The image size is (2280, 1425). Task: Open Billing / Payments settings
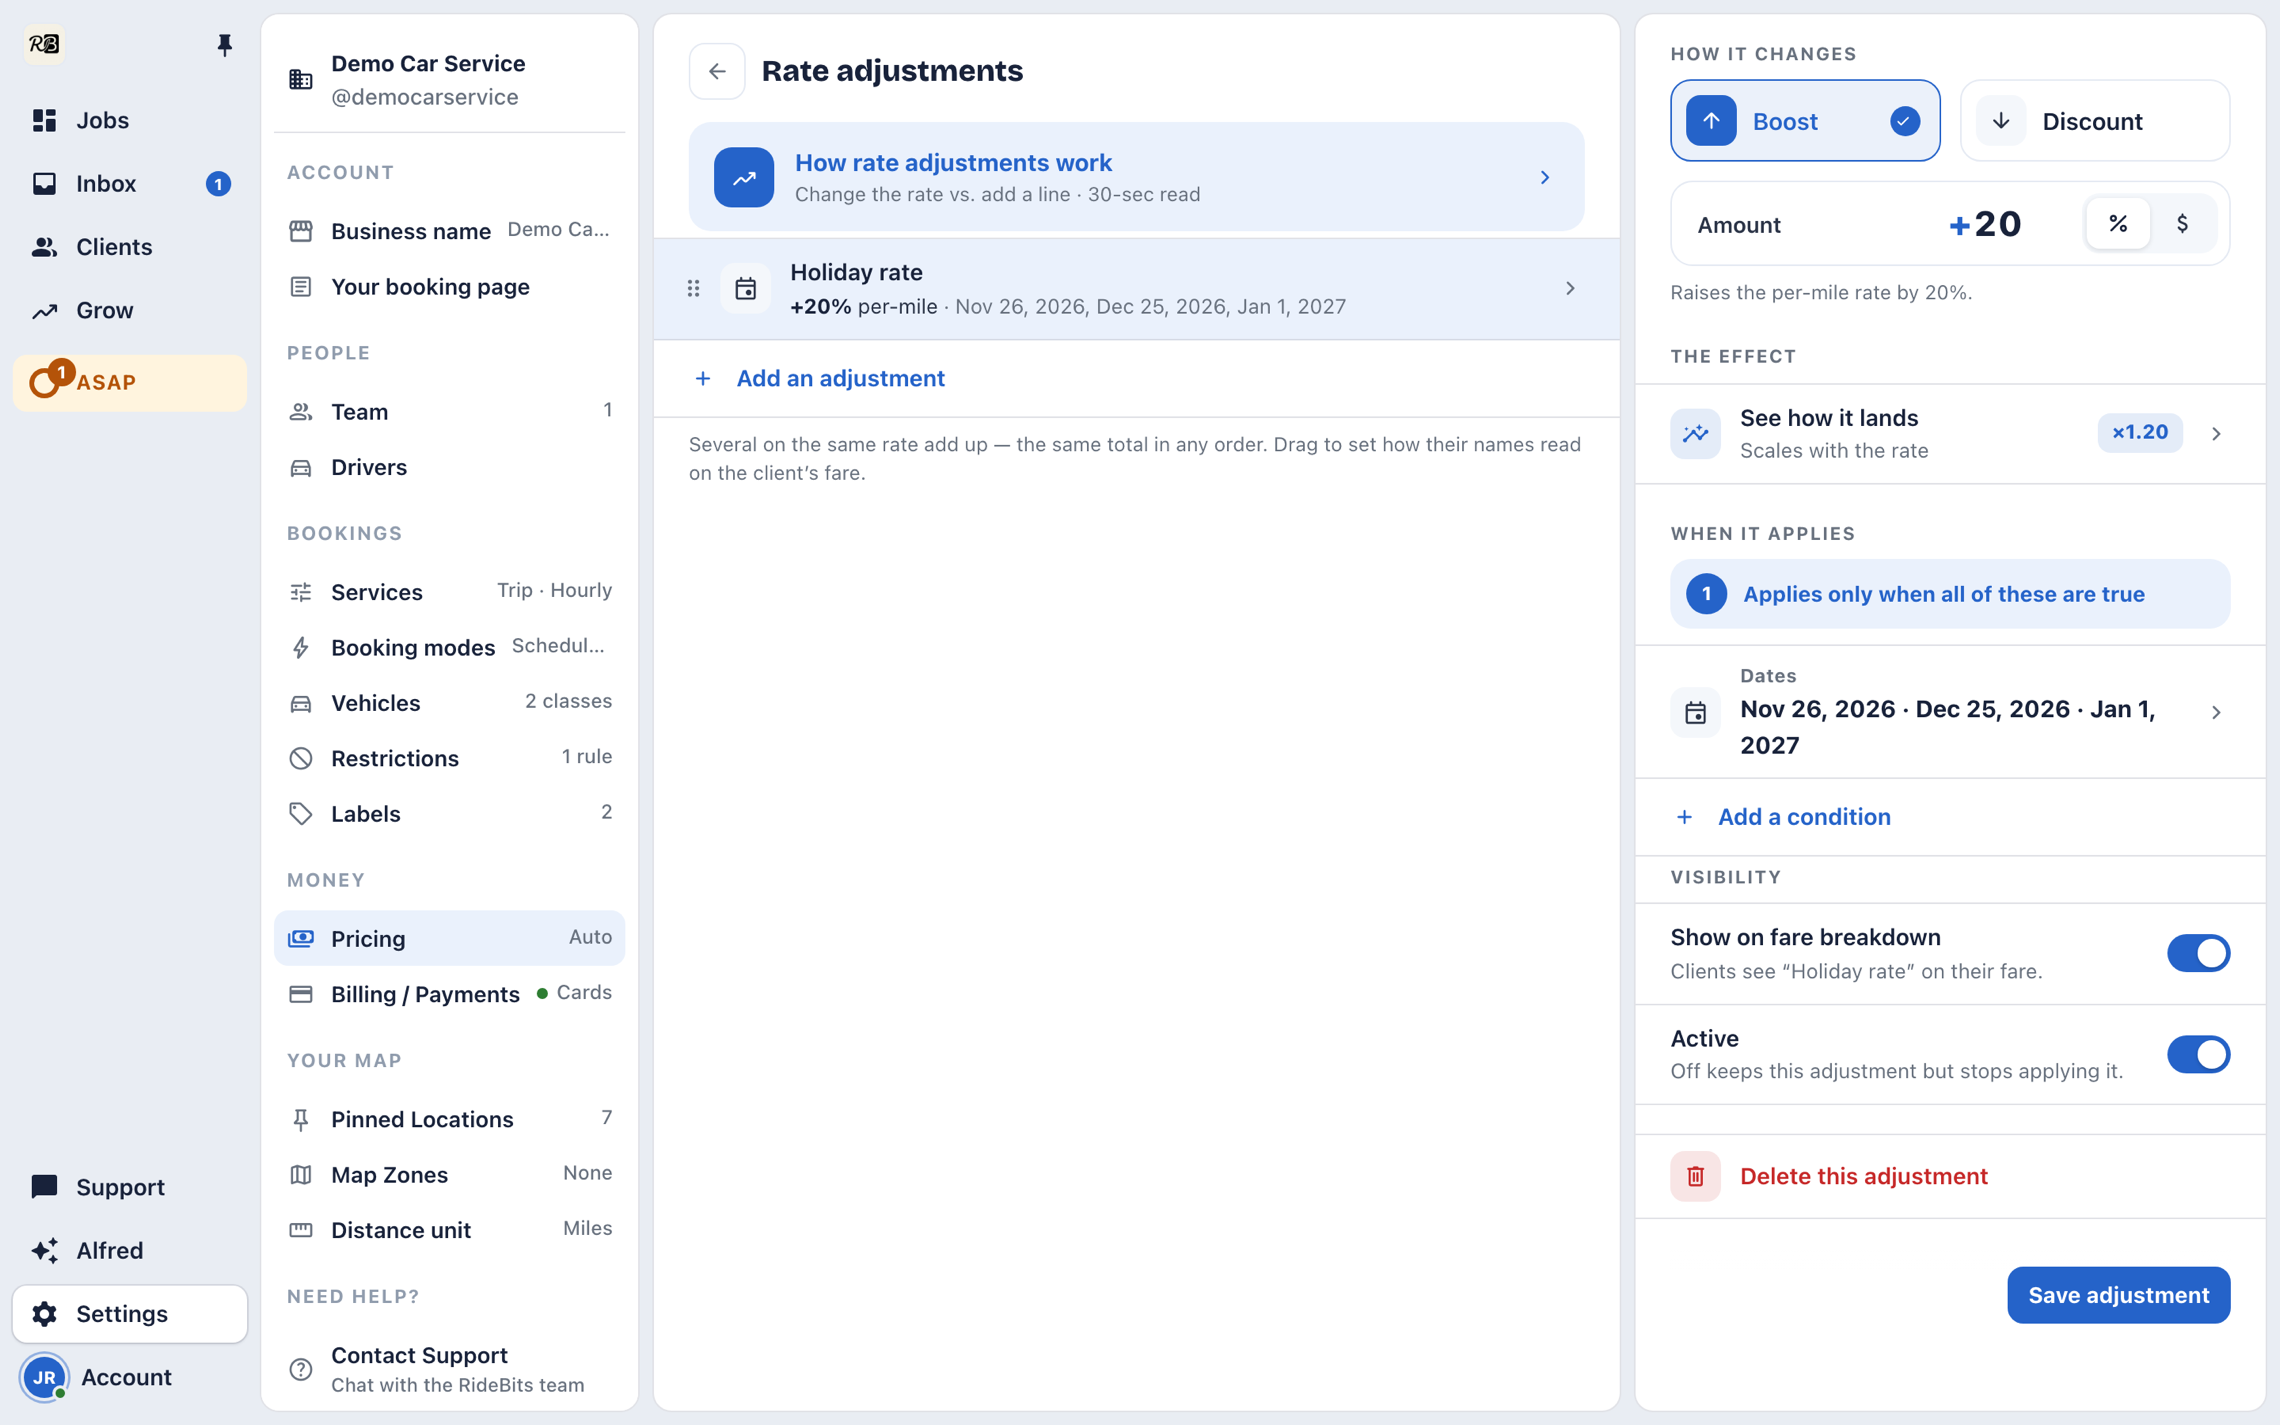[x=450, y=993]
